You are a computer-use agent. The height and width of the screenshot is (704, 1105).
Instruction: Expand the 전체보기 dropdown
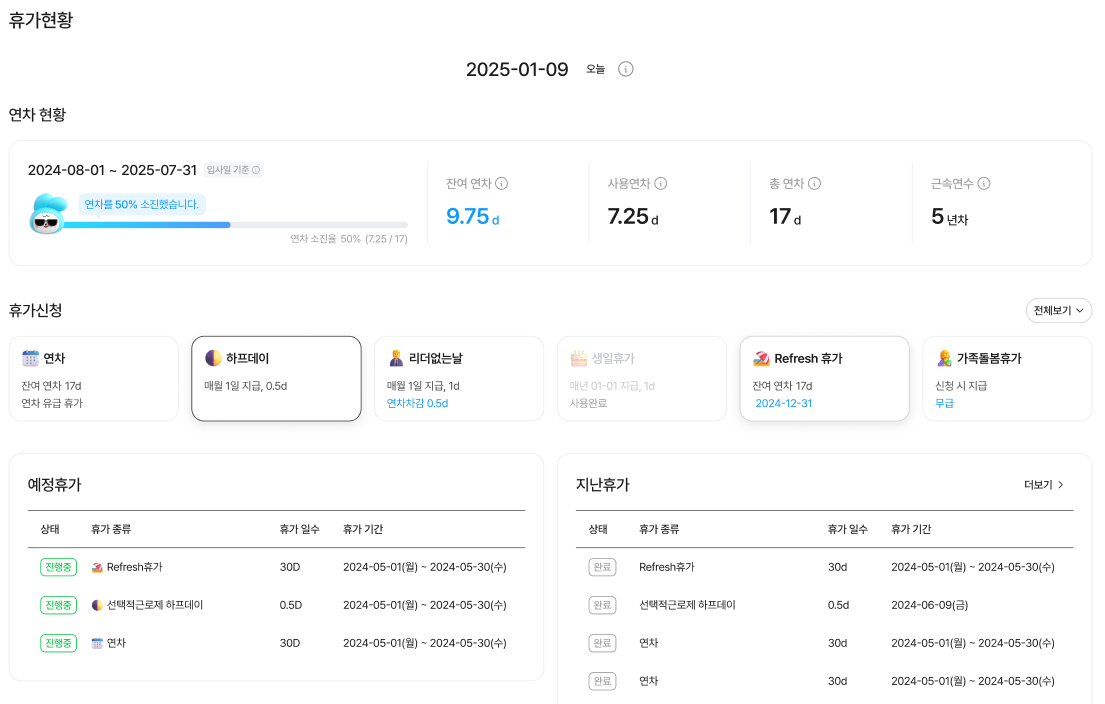coord(1058,311)
